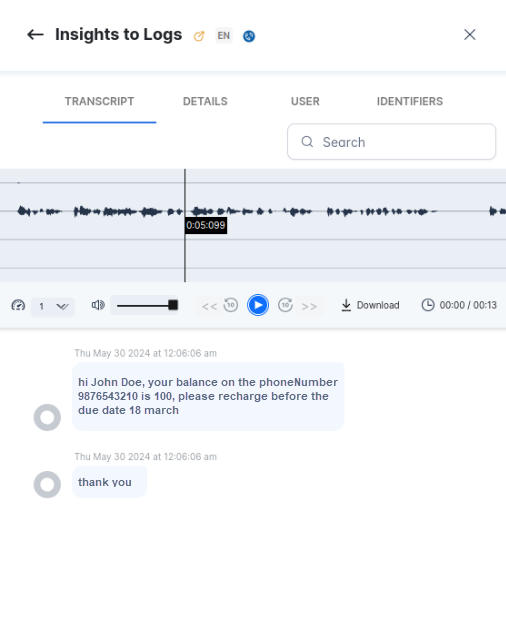
Task: Click the blue phone channel icon
Action: tap(249, 36)
